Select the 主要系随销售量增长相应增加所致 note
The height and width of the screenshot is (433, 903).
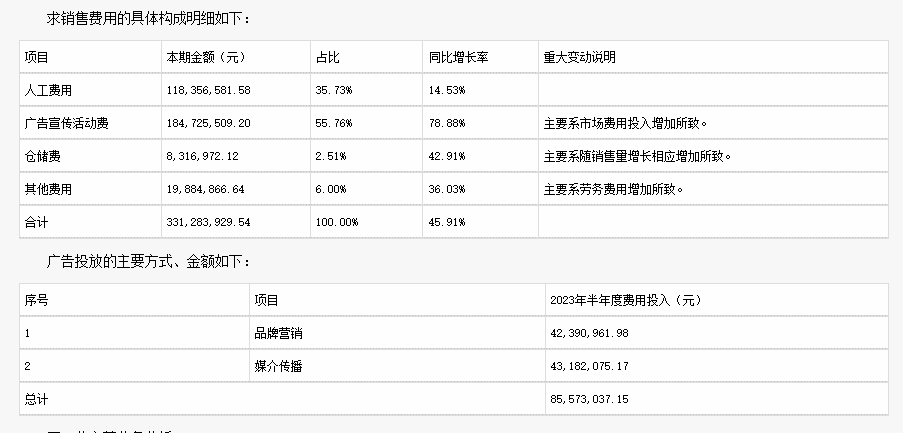[638, 156]
